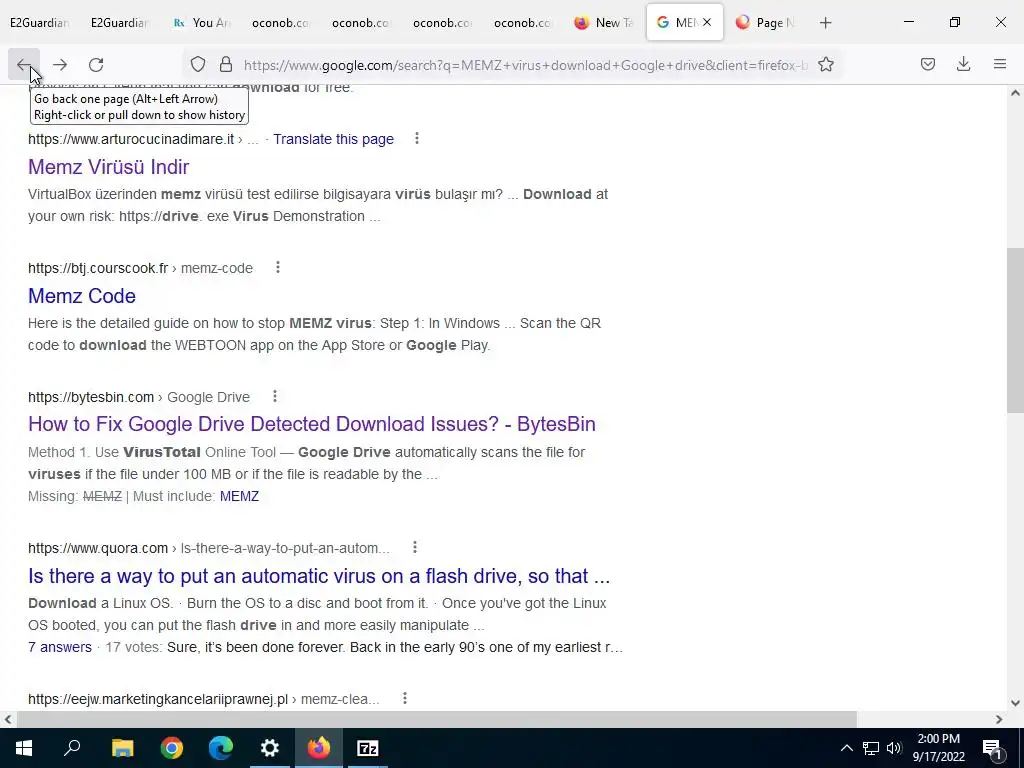The height and width of the screenshot is (768, 1024).
Task: Switch to the You Are tab
Action: pos(201,23)
